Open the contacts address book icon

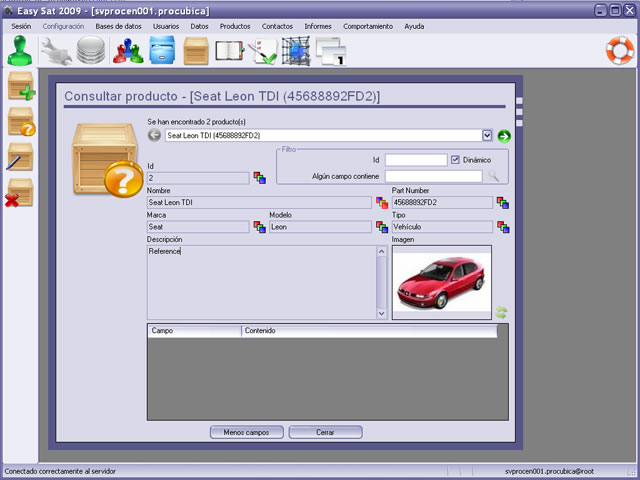coord(229,51)
